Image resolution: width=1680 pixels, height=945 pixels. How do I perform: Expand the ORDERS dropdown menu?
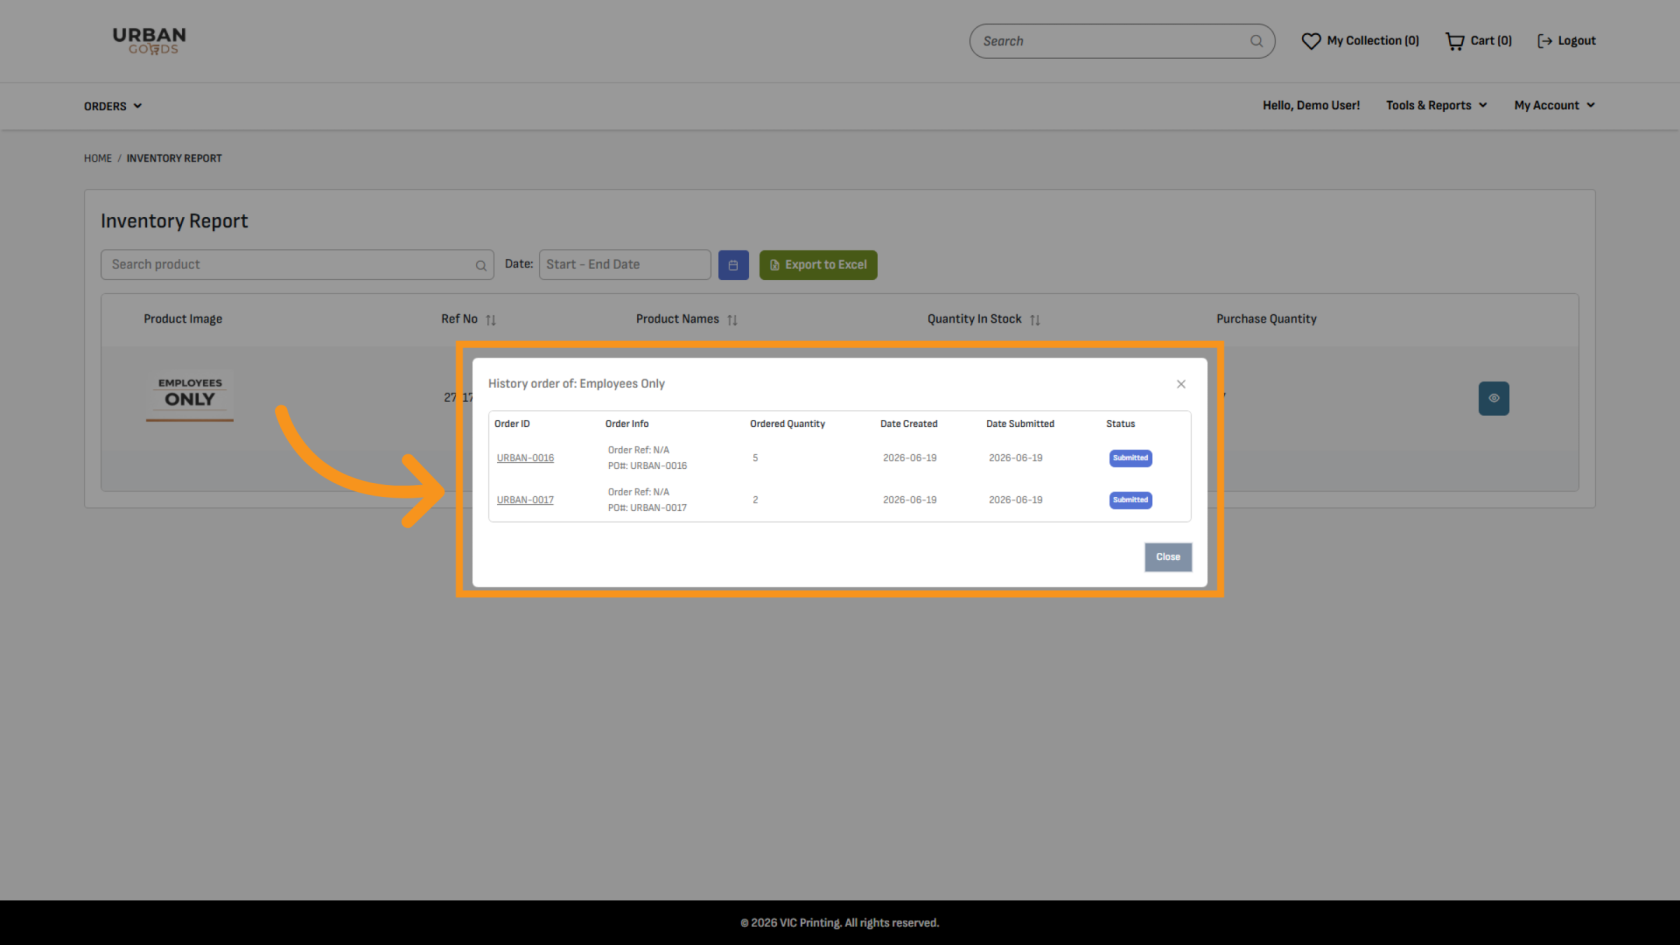[x=113, y=106]
